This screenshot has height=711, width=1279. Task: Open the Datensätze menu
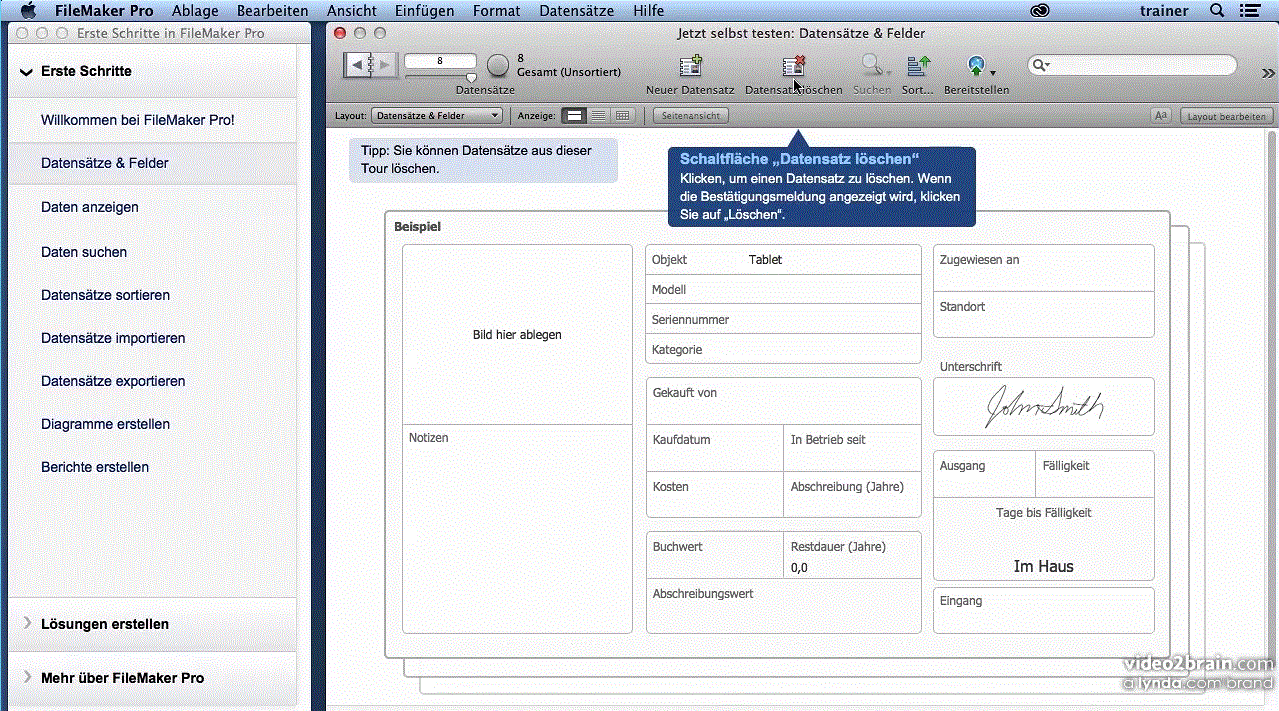coord(577,11)
